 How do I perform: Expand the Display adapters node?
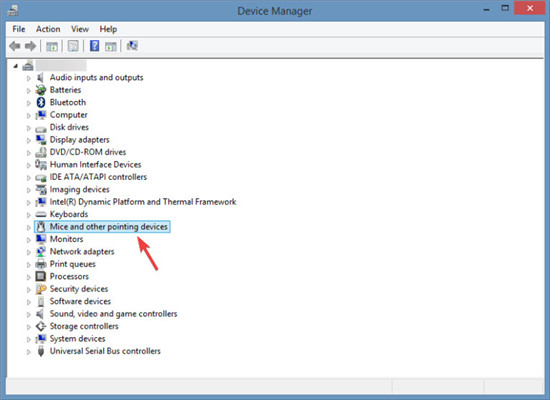(x=29, y=140)
